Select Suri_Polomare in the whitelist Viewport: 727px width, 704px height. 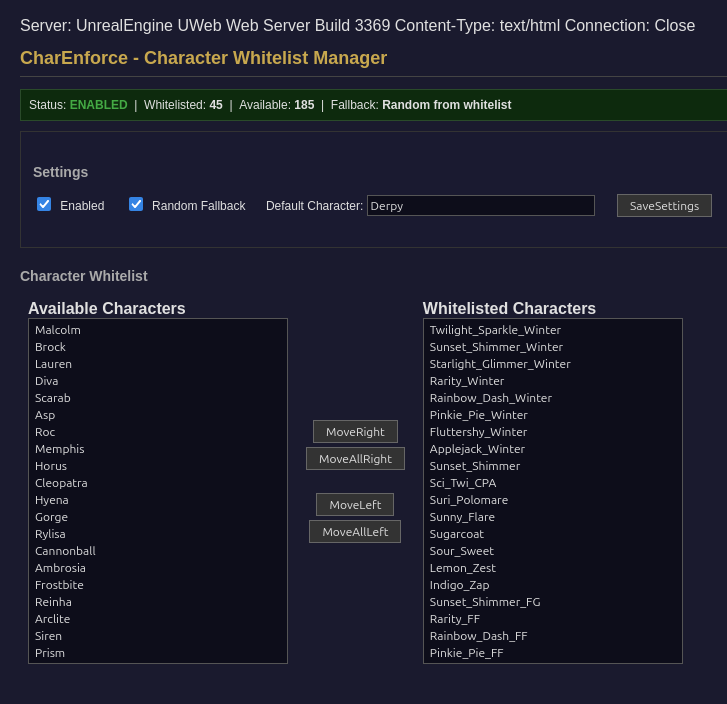553,500
